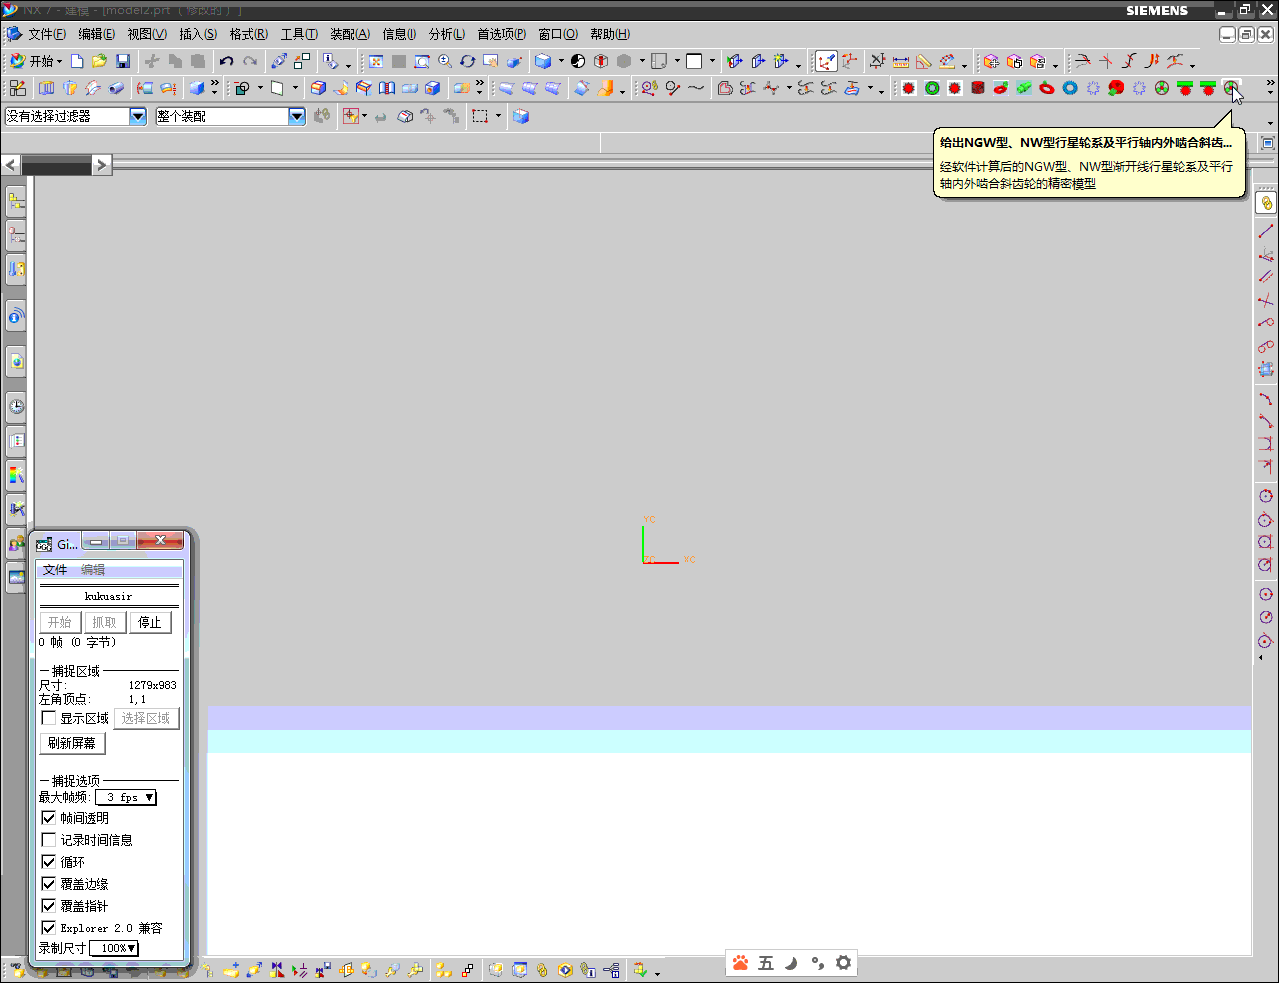Open the selection rectangle mode dropdown arrow
The width and height of the screenshot is (1279, 983).
point(498,116)
